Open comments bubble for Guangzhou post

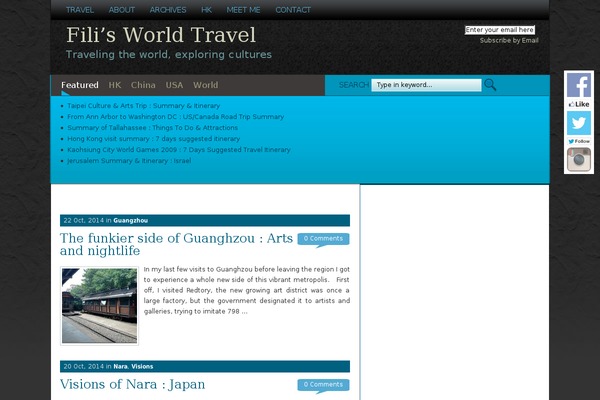click(x=323, y=239)
